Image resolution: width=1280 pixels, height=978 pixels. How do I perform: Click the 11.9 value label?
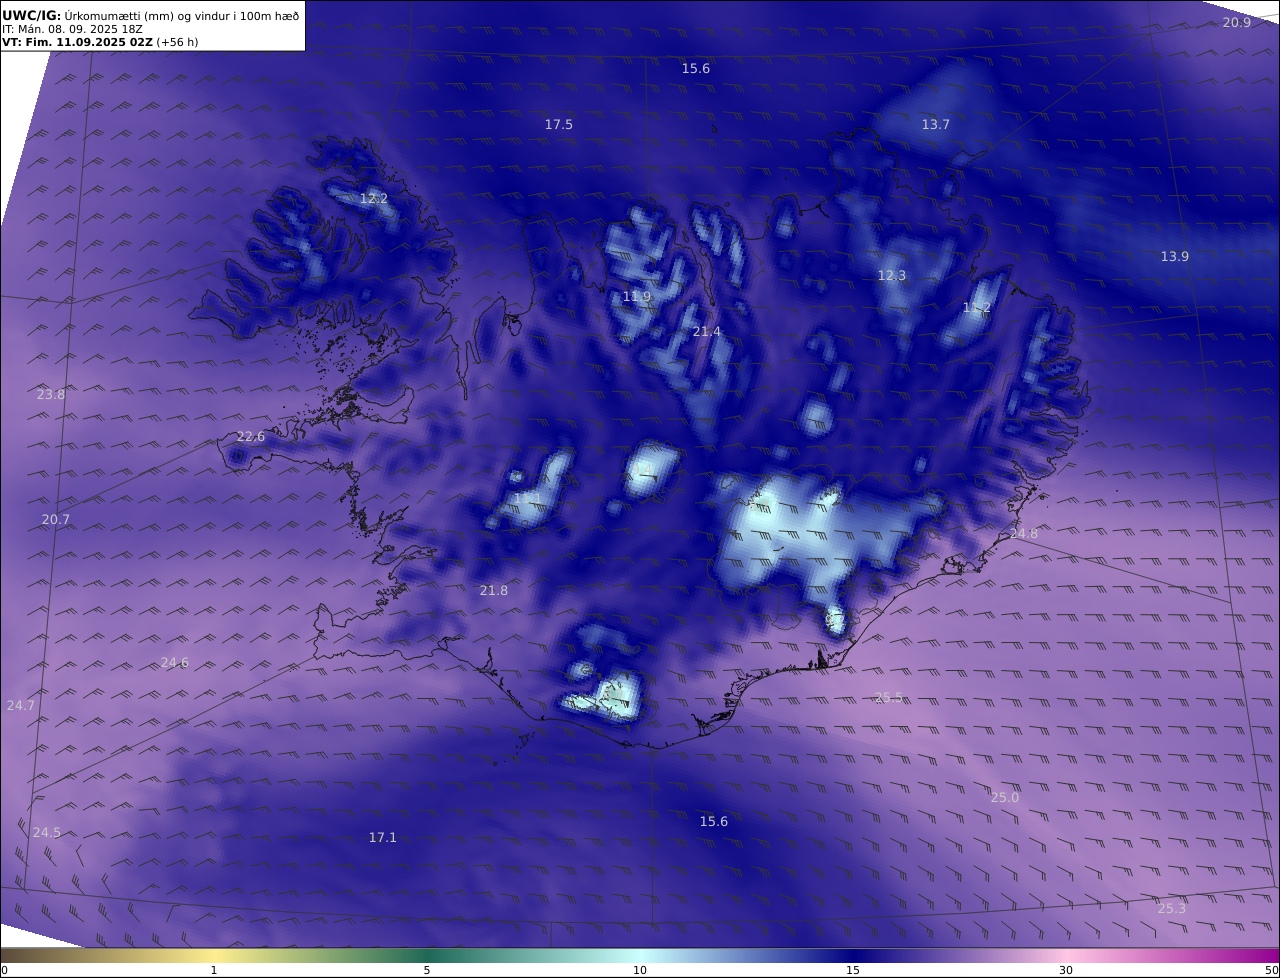tap(637, 297)
